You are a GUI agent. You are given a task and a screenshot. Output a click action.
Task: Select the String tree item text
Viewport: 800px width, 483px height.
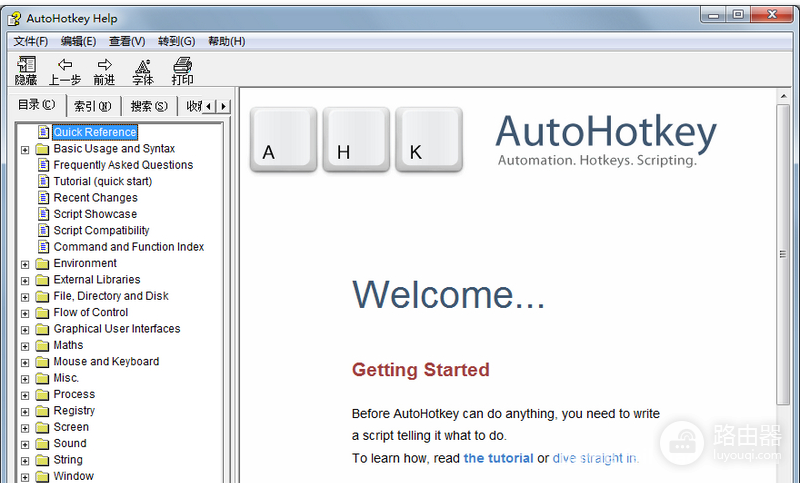(x=68, y=460)
